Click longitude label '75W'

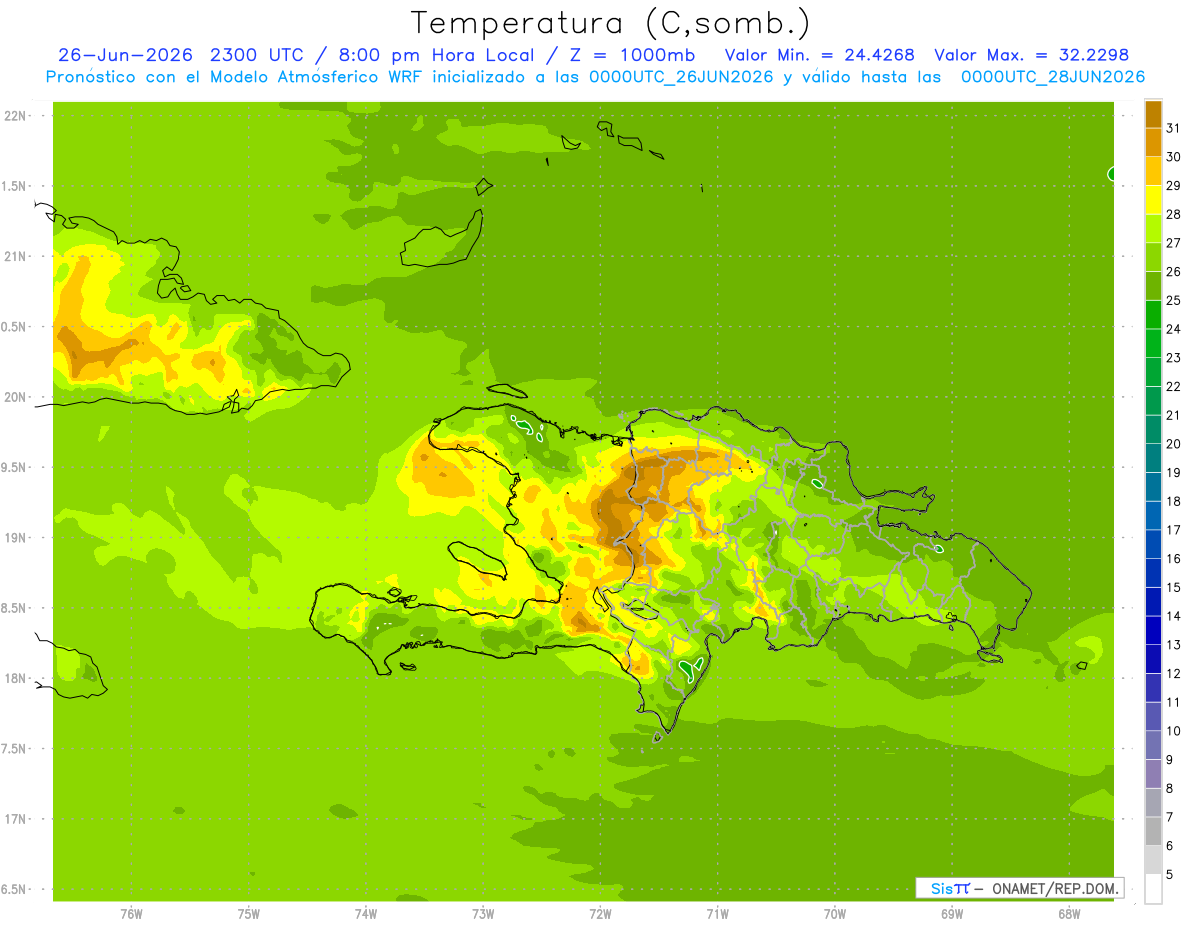pos(249,914)
